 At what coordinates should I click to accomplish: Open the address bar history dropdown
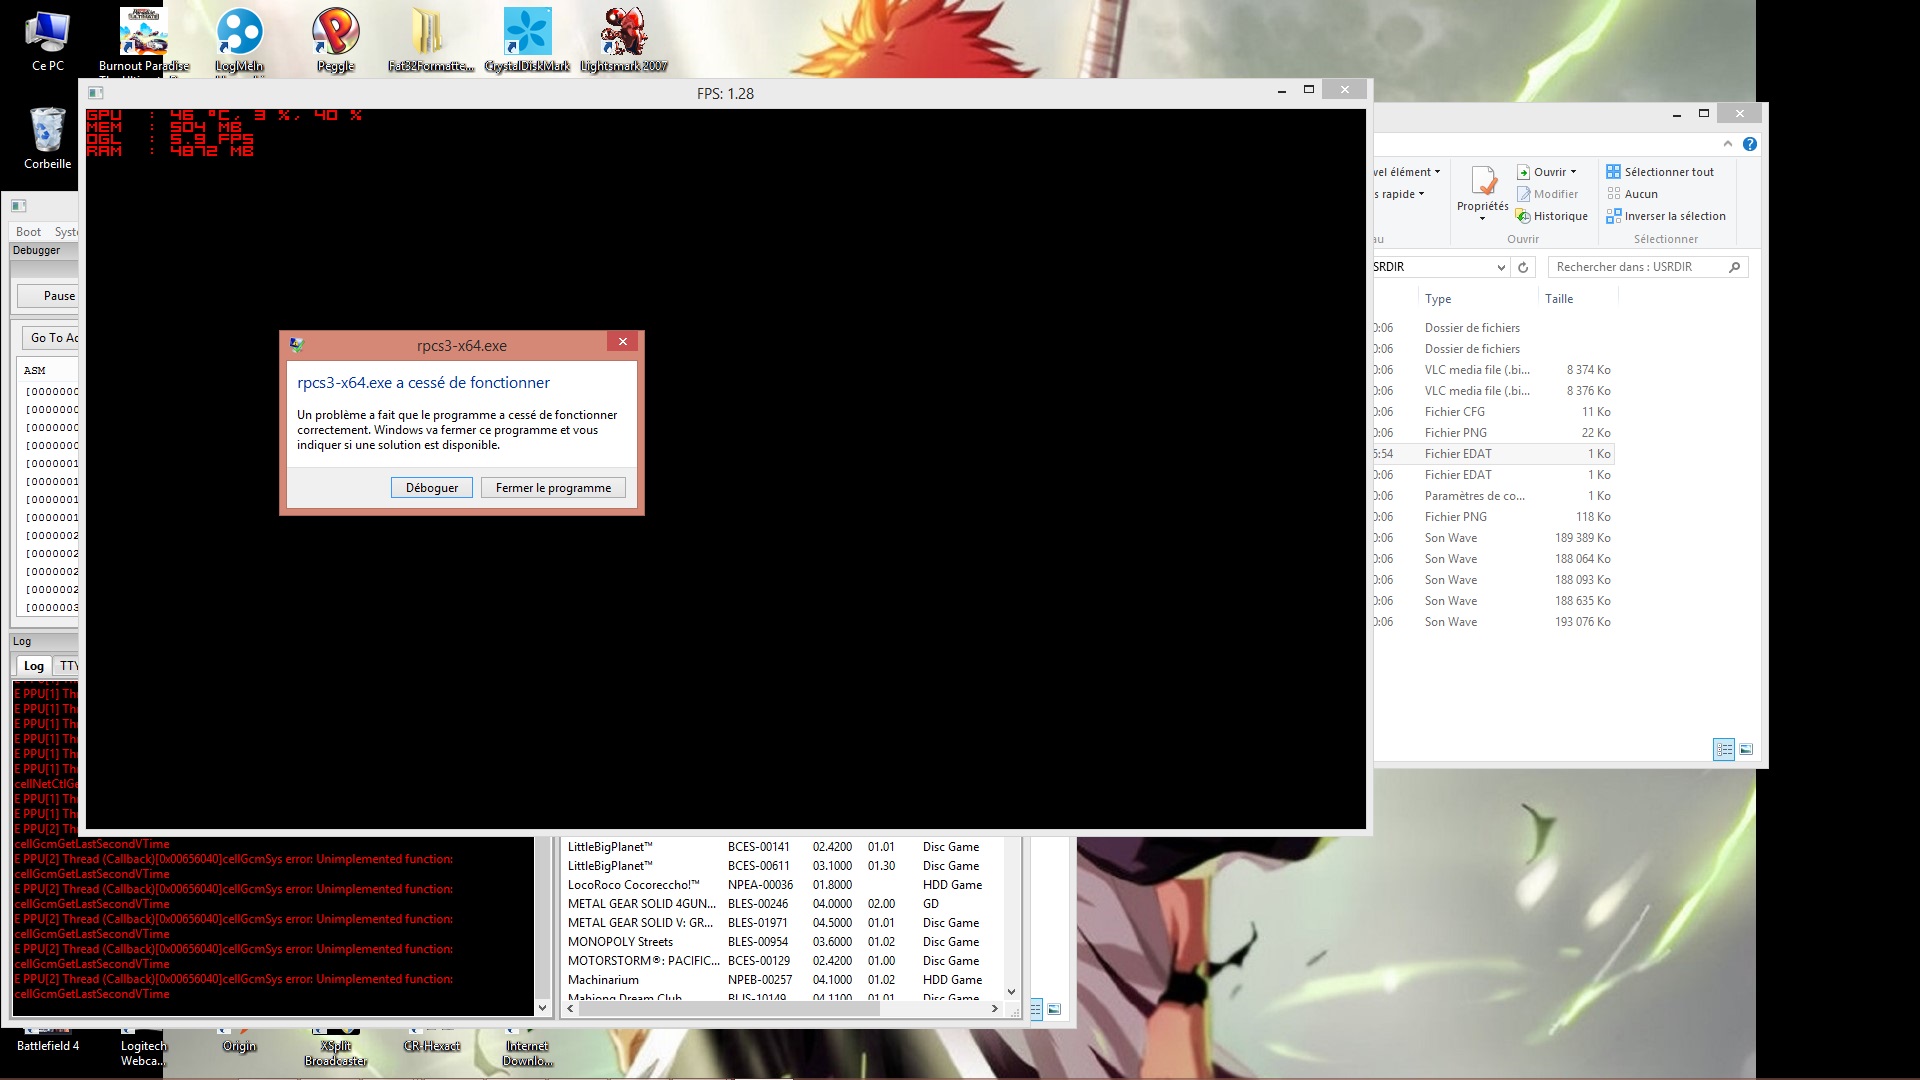1500,267
